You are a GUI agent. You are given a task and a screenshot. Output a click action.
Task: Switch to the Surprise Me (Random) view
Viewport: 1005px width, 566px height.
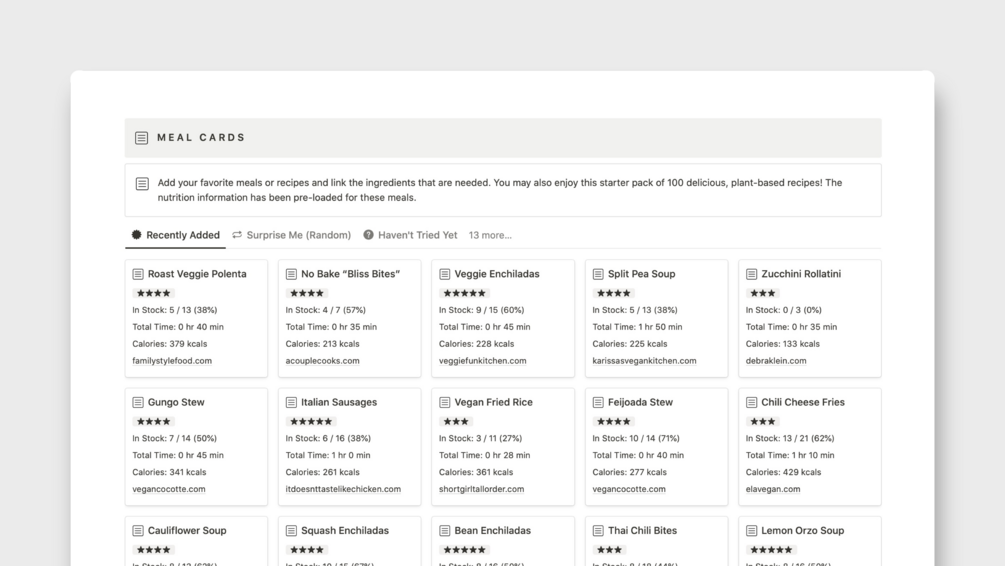pos(292,235)
